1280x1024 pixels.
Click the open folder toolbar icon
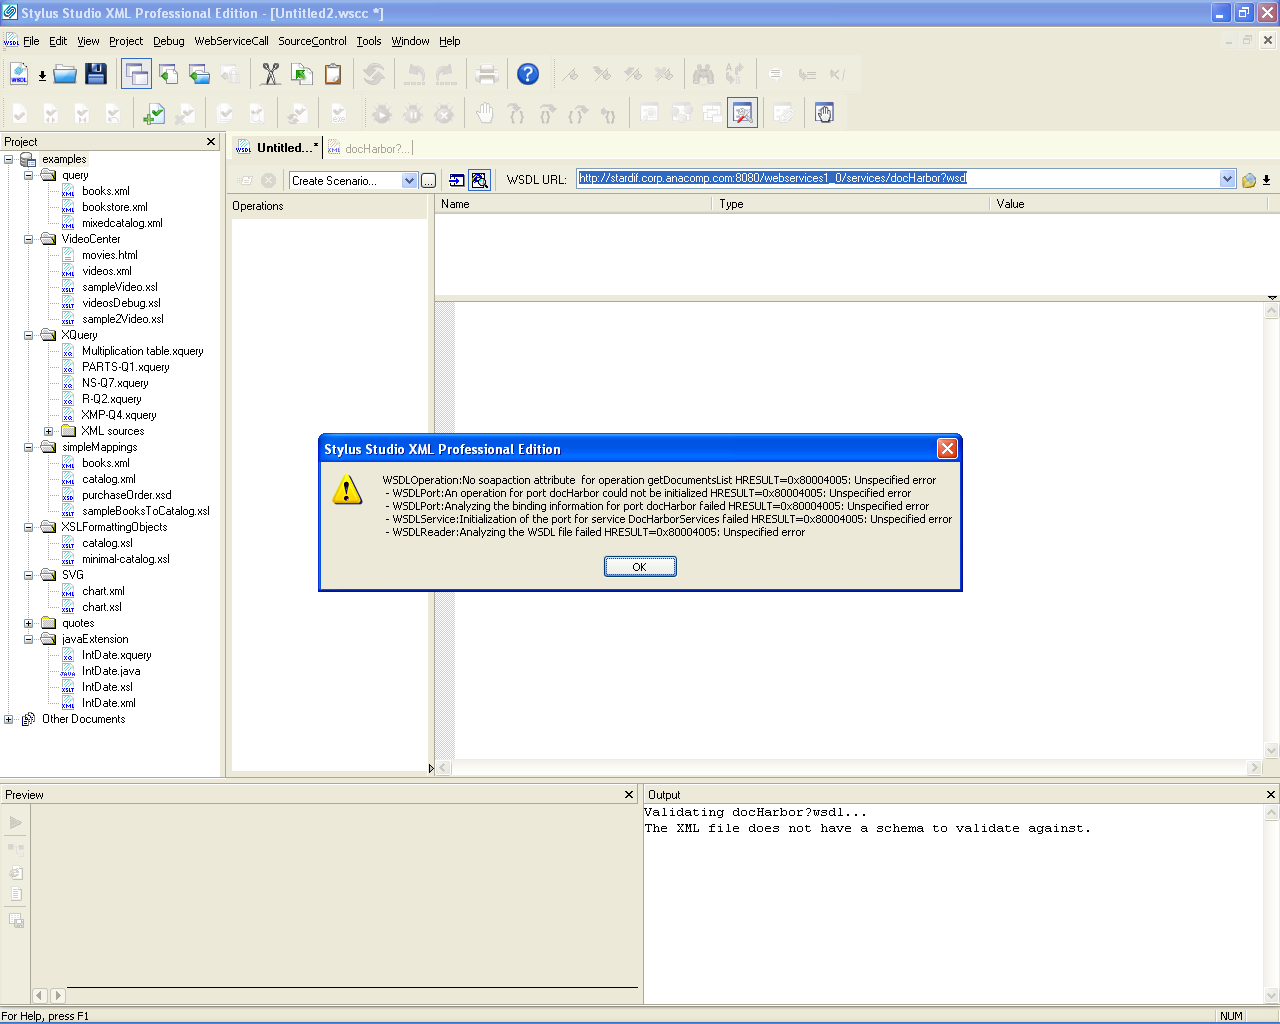click(x=65, y=74)
